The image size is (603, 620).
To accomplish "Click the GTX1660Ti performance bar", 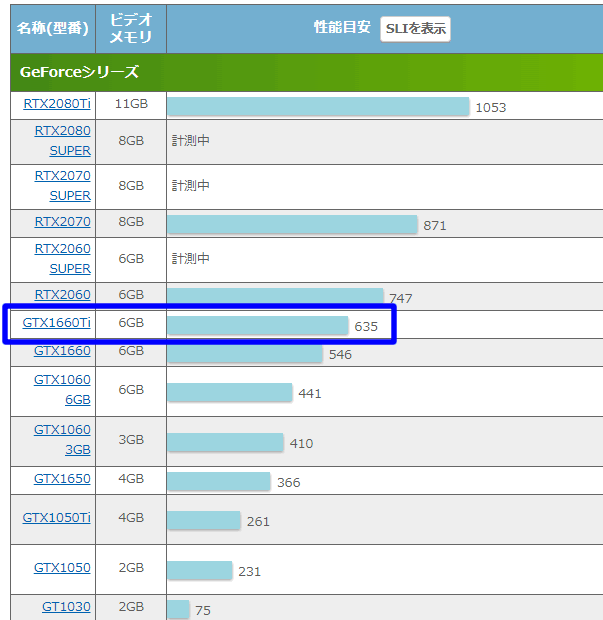I will pyautogui.click(x=257, y=325).
